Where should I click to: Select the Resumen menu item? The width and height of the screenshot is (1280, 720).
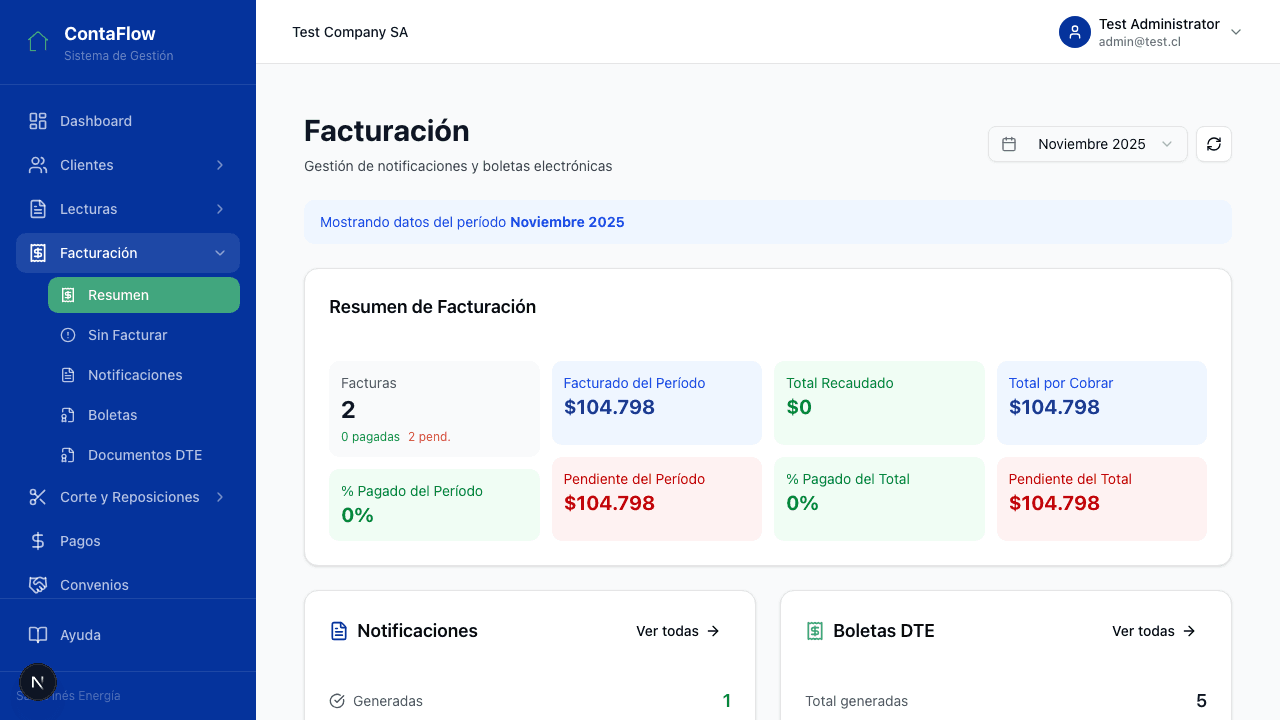click(x=144, y=295)
